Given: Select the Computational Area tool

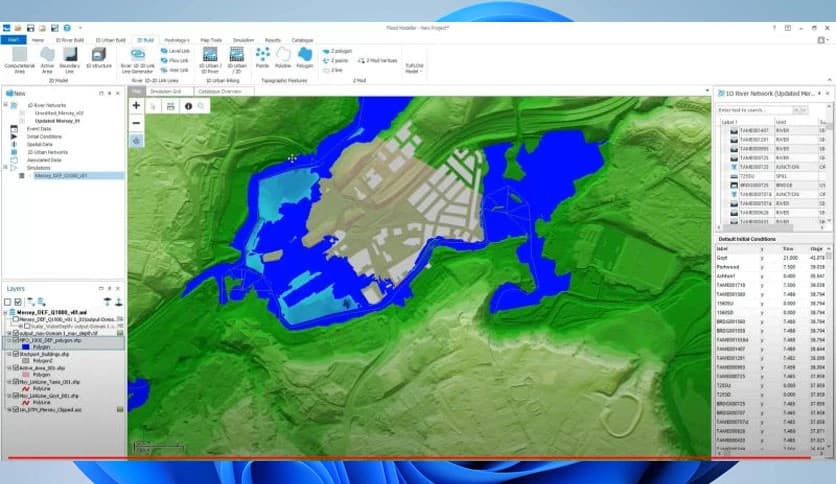Looking at the screenshot, I should pyautogui.click(x=20, y=60).
